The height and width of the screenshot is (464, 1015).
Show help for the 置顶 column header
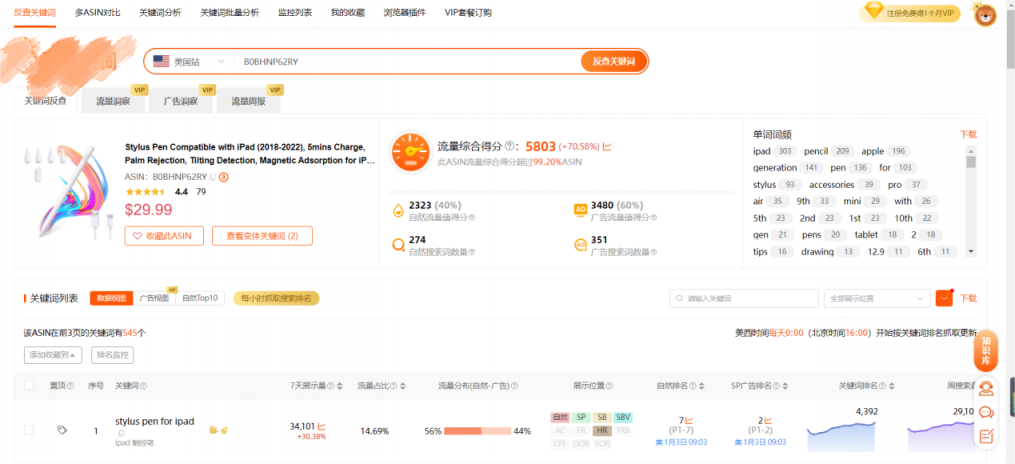click(71, 386)
